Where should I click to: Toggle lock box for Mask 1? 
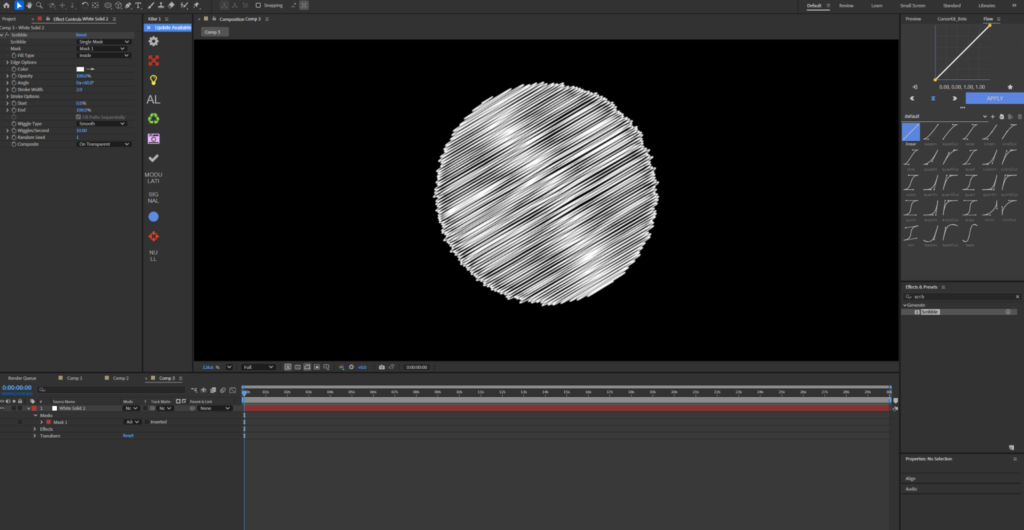[x=20, y=422]
